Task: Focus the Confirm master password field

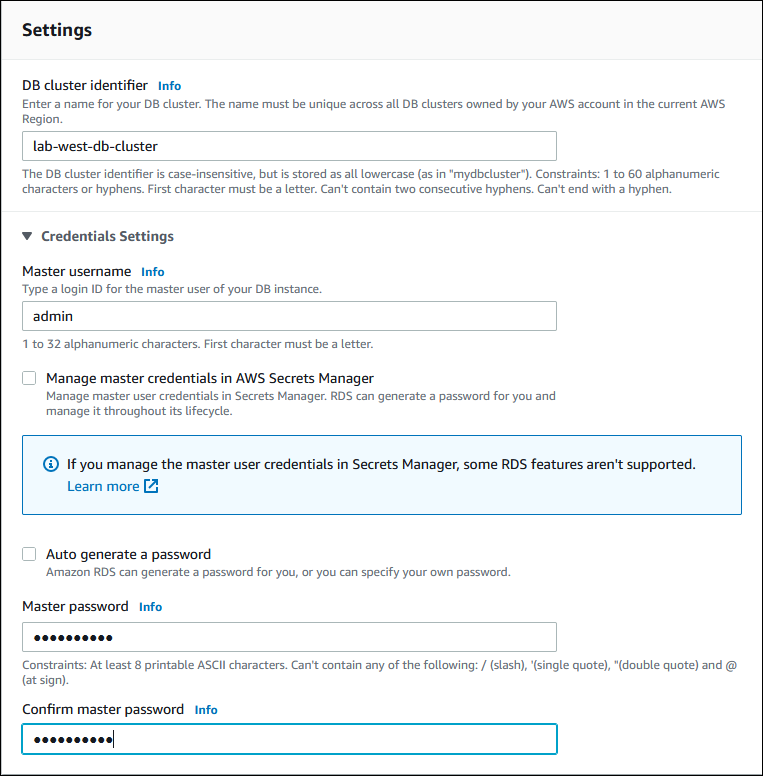Action: (289, 739)
